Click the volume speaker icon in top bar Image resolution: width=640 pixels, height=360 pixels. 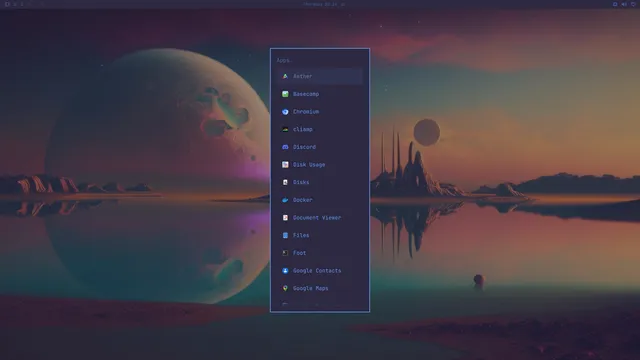[624, 4]
